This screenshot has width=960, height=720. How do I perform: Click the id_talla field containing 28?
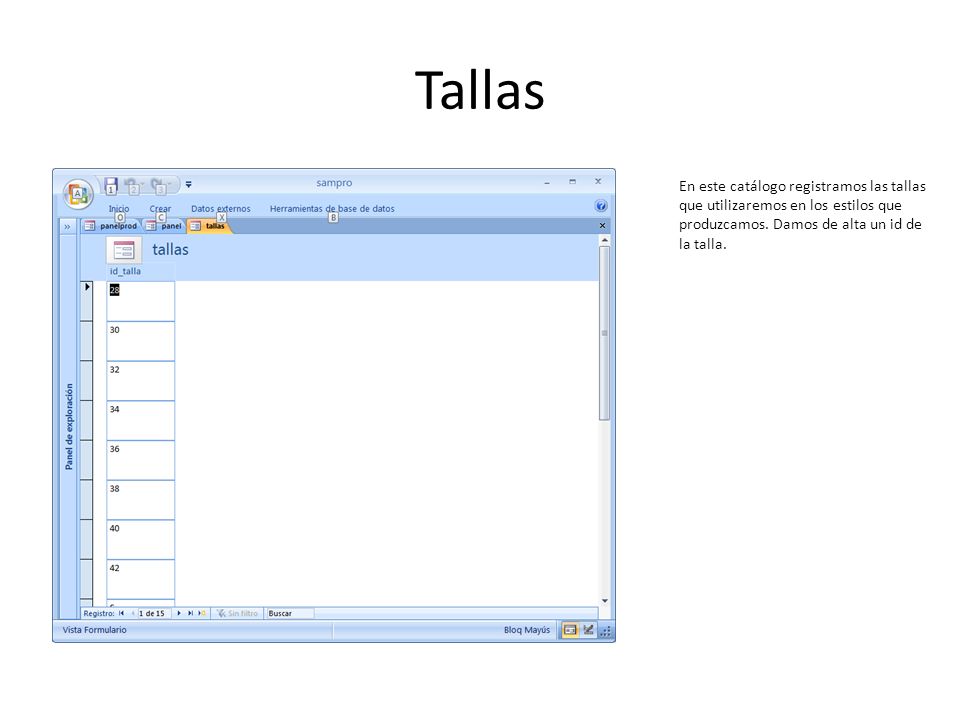pyautogui.click(x=141, y=301)
